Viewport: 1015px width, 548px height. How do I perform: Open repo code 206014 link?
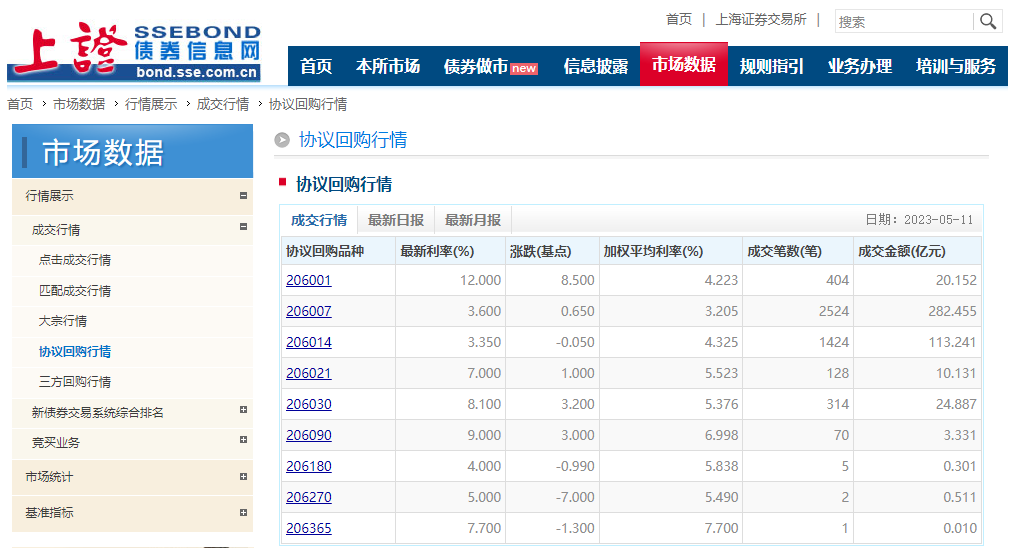coord(309,342)
